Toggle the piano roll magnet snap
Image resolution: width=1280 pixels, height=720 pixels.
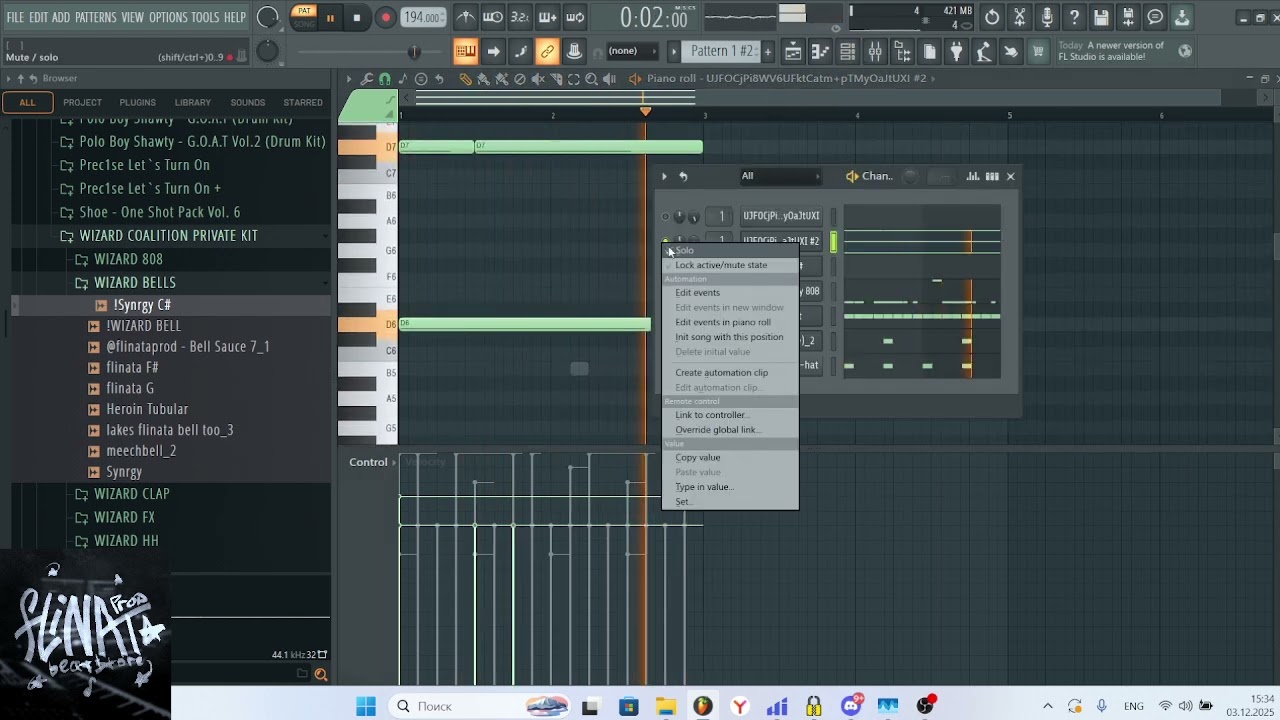385,79
